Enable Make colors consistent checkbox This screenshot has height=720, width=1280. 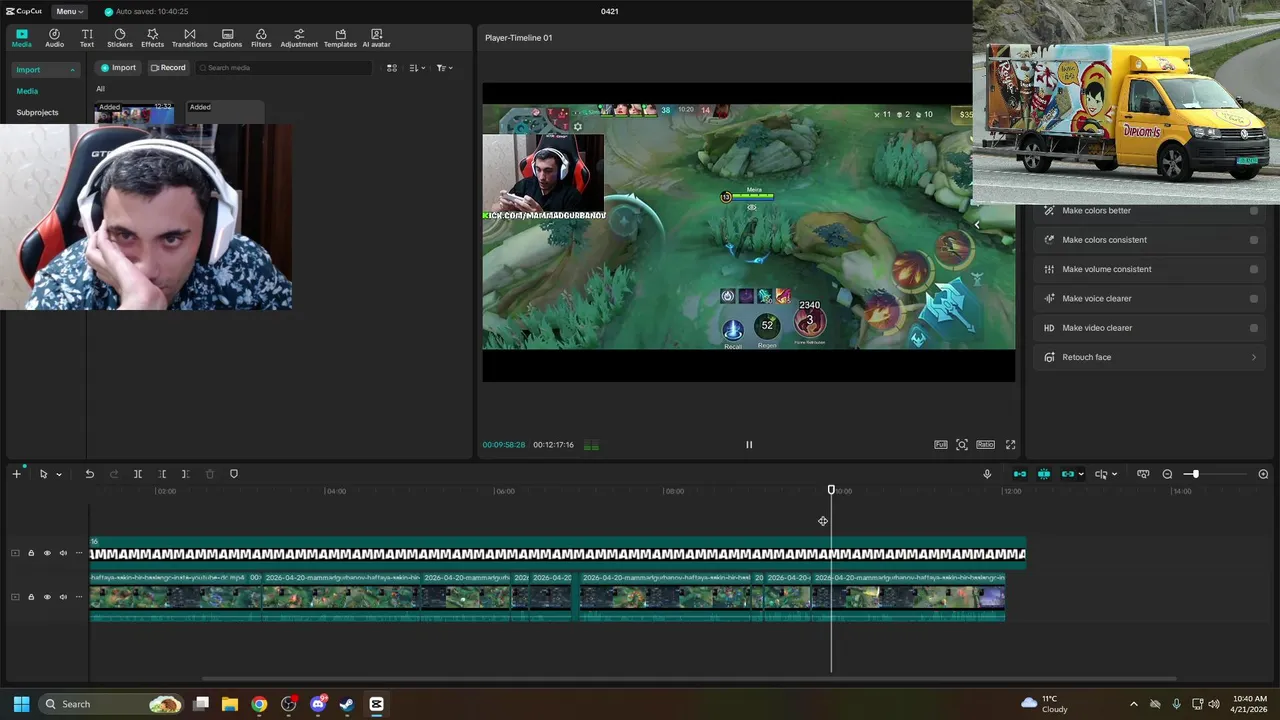point(1254,240)
